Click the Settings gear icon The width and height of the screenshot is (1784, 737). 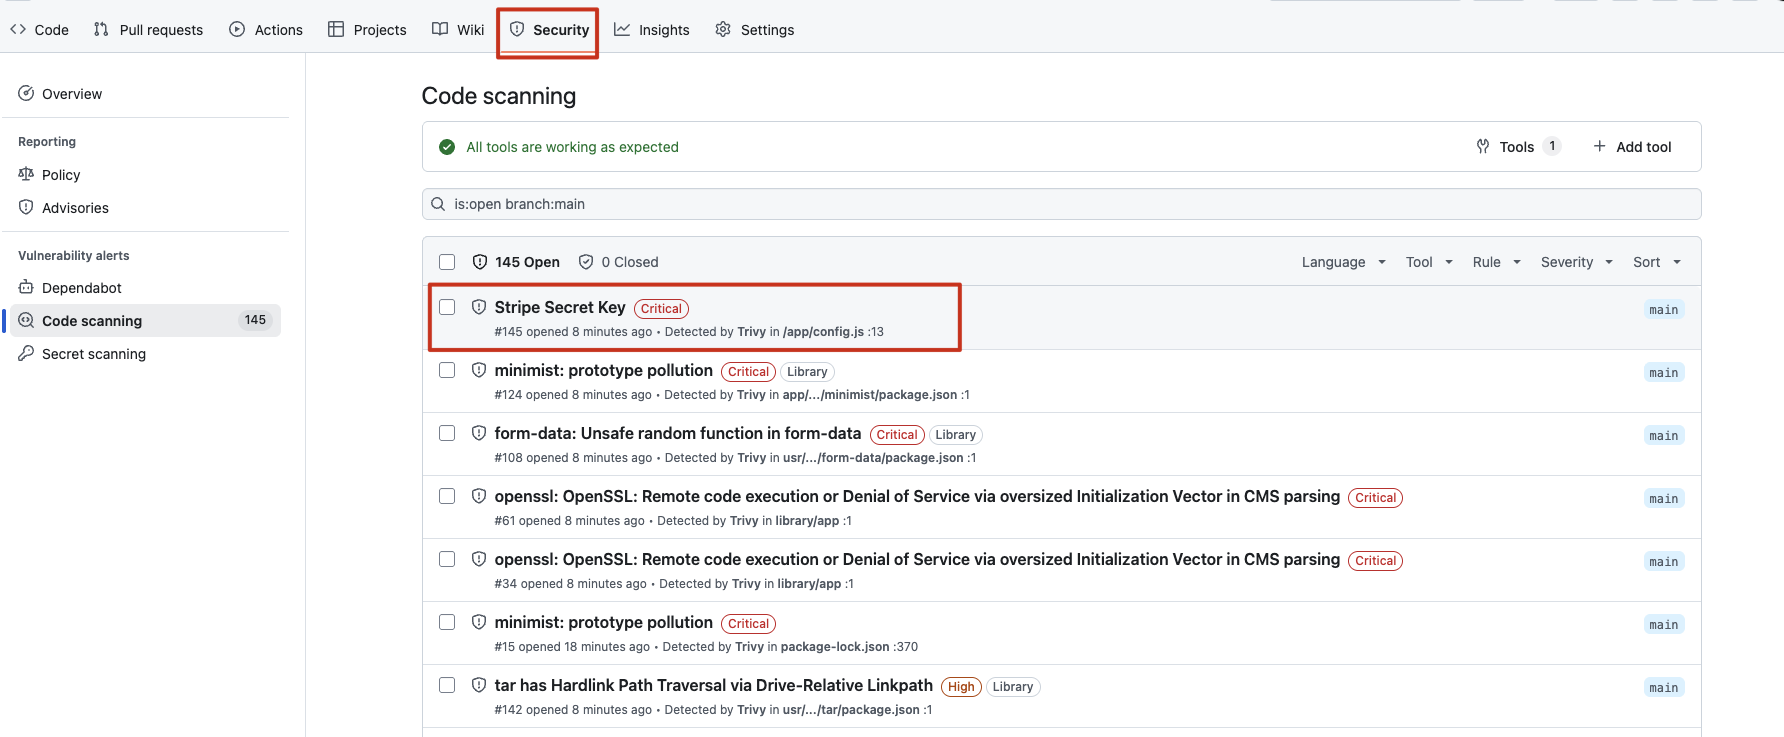point(723,30)
